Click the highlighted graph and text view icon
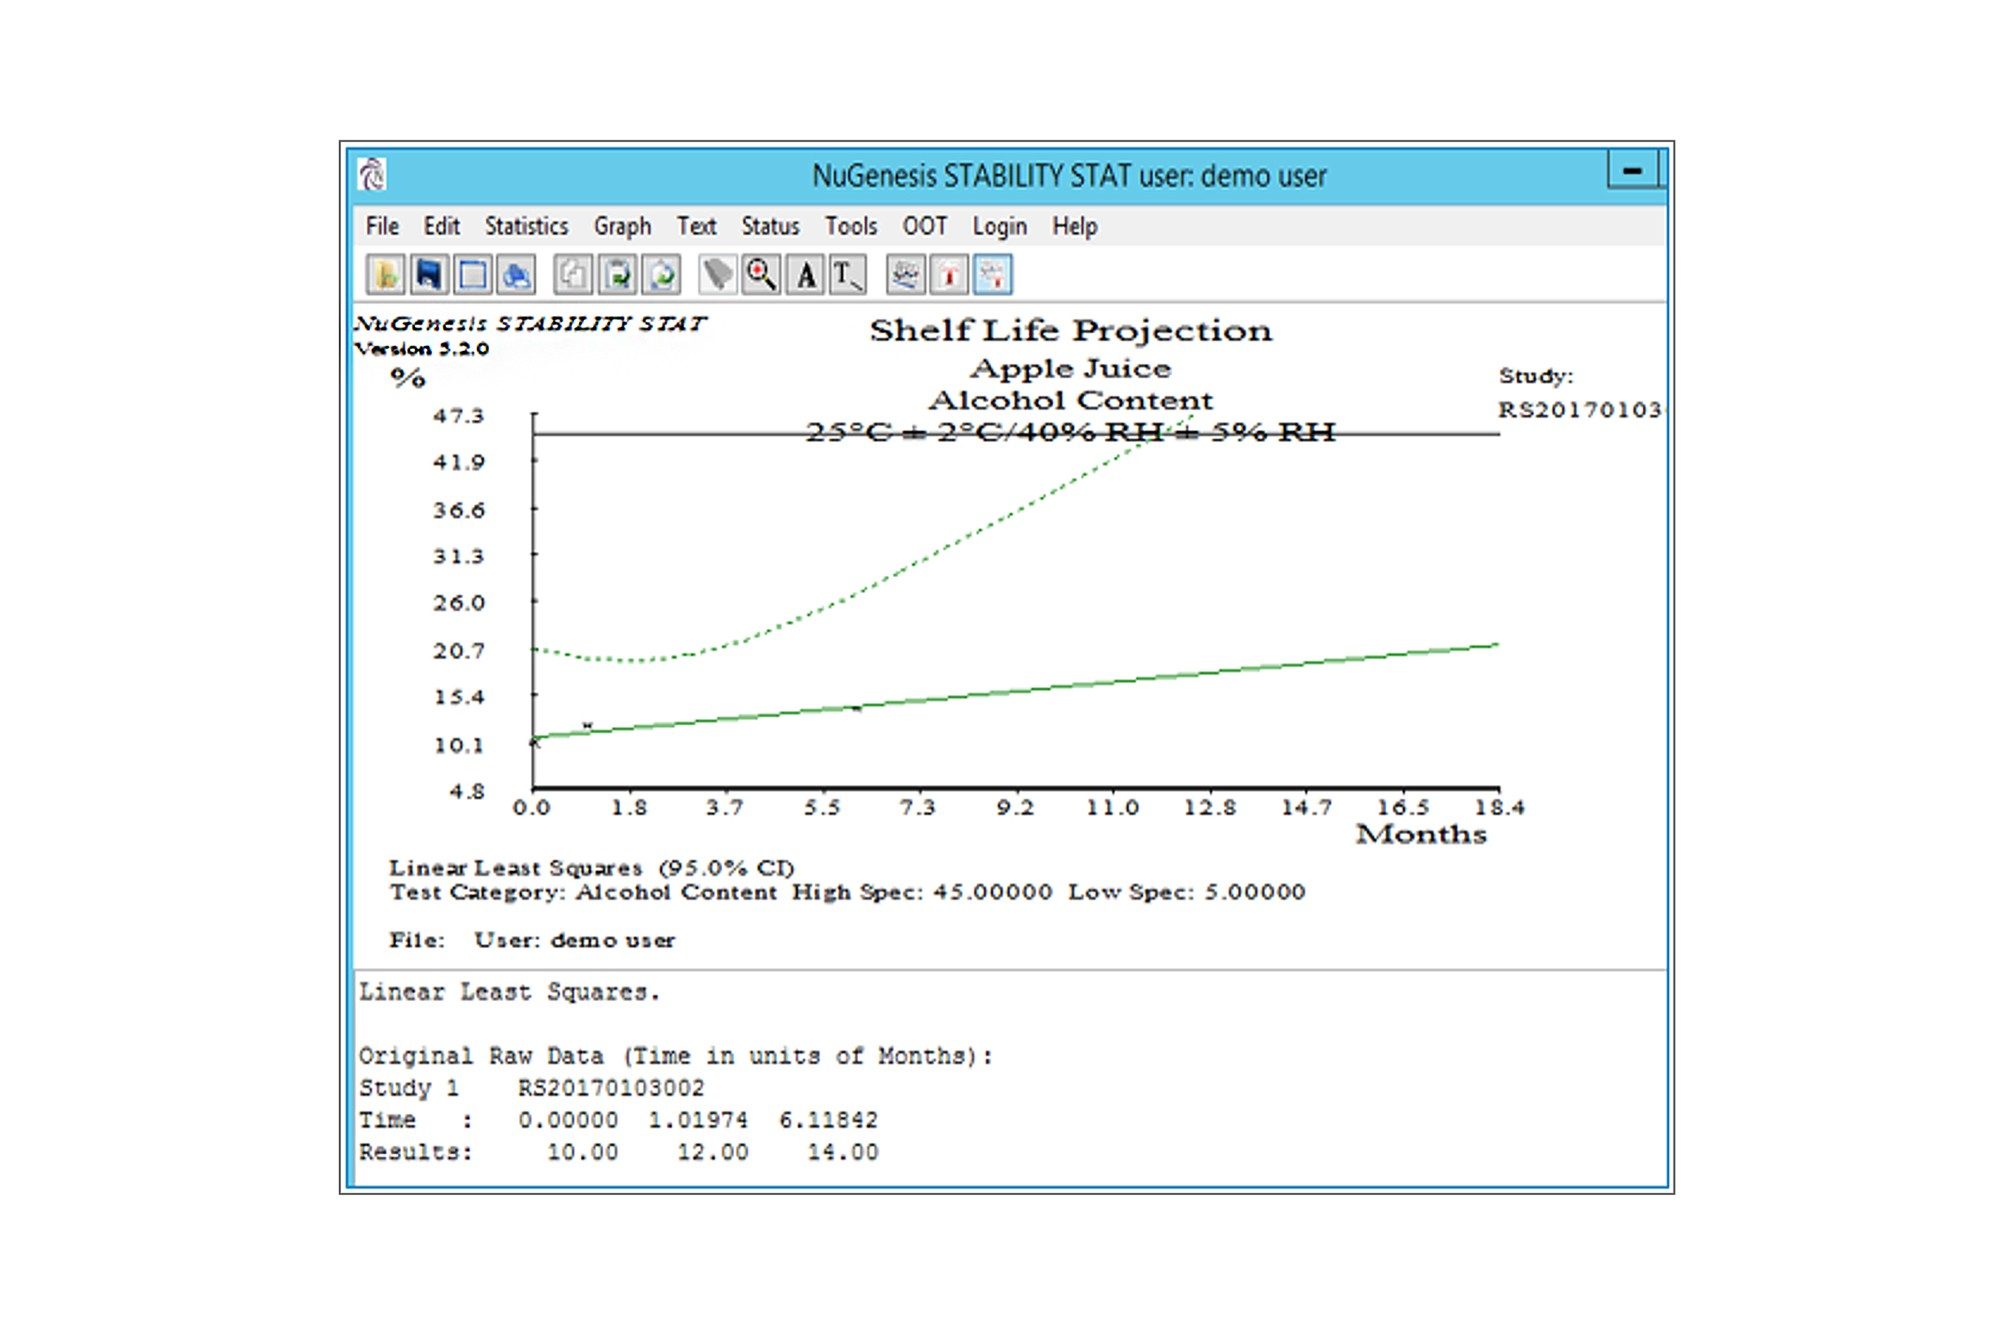Screen dimensions: 2000x1333 (993, 275)
